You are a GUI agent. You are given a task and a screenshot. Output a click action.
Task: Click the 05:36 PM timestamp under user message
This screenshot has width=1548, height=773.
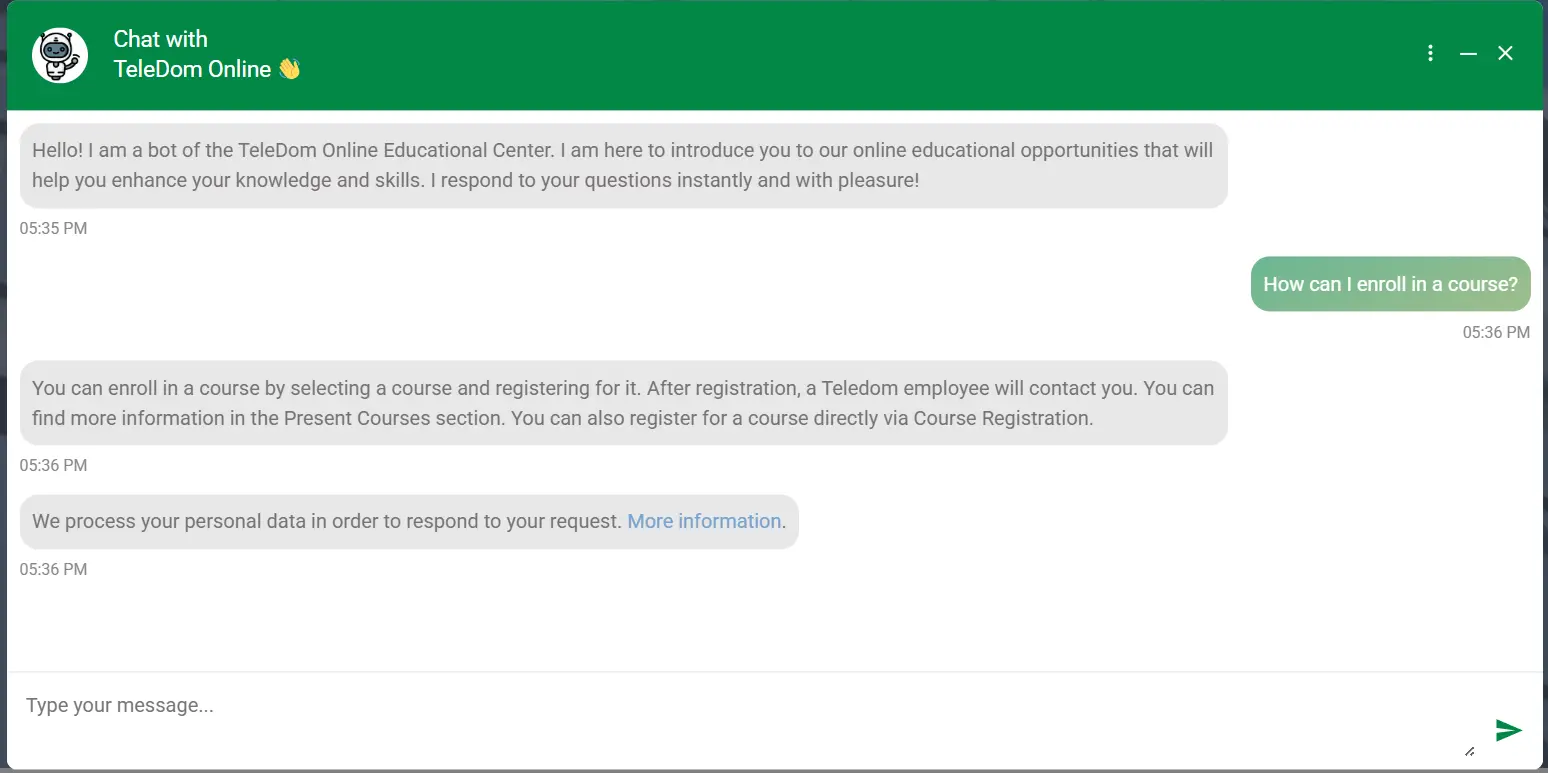1496,332
